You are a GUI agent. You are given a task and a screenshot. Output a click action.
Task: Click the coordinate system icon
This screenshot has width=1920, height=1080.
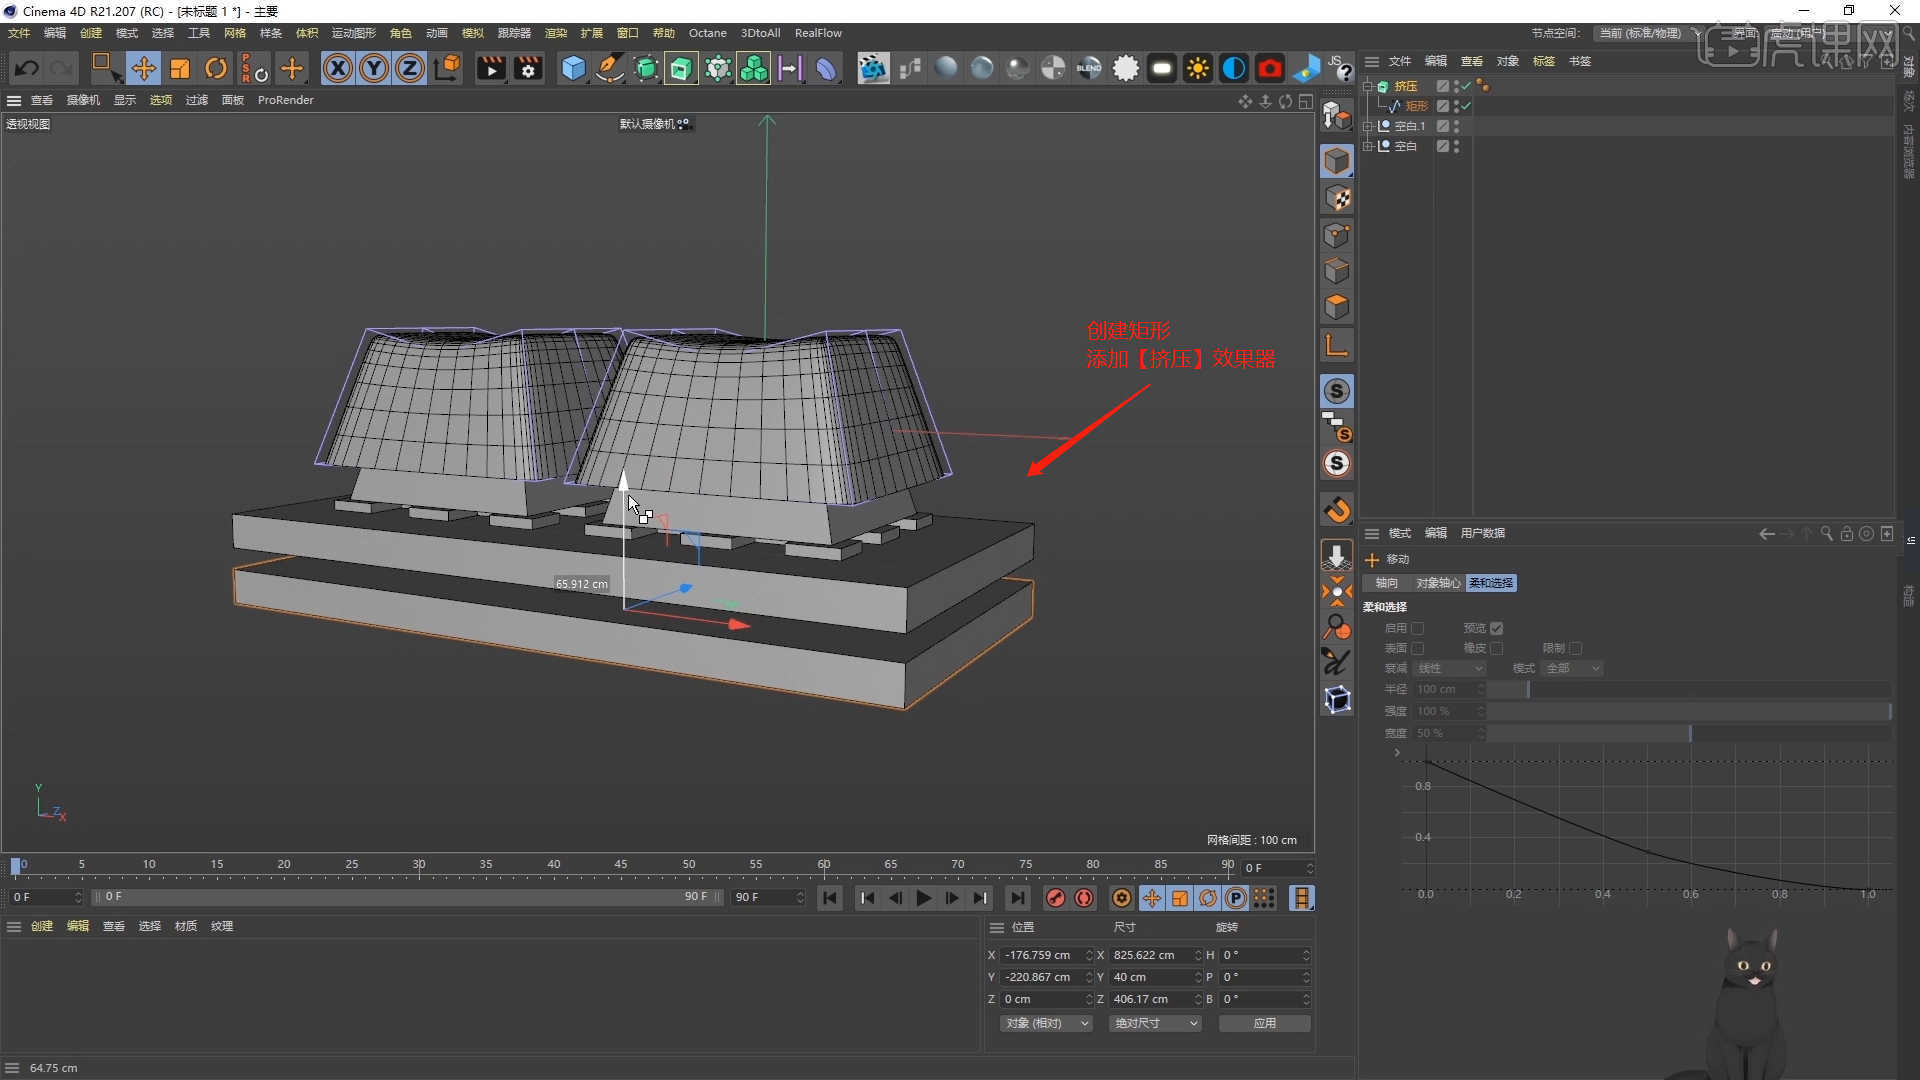(449, 68)
